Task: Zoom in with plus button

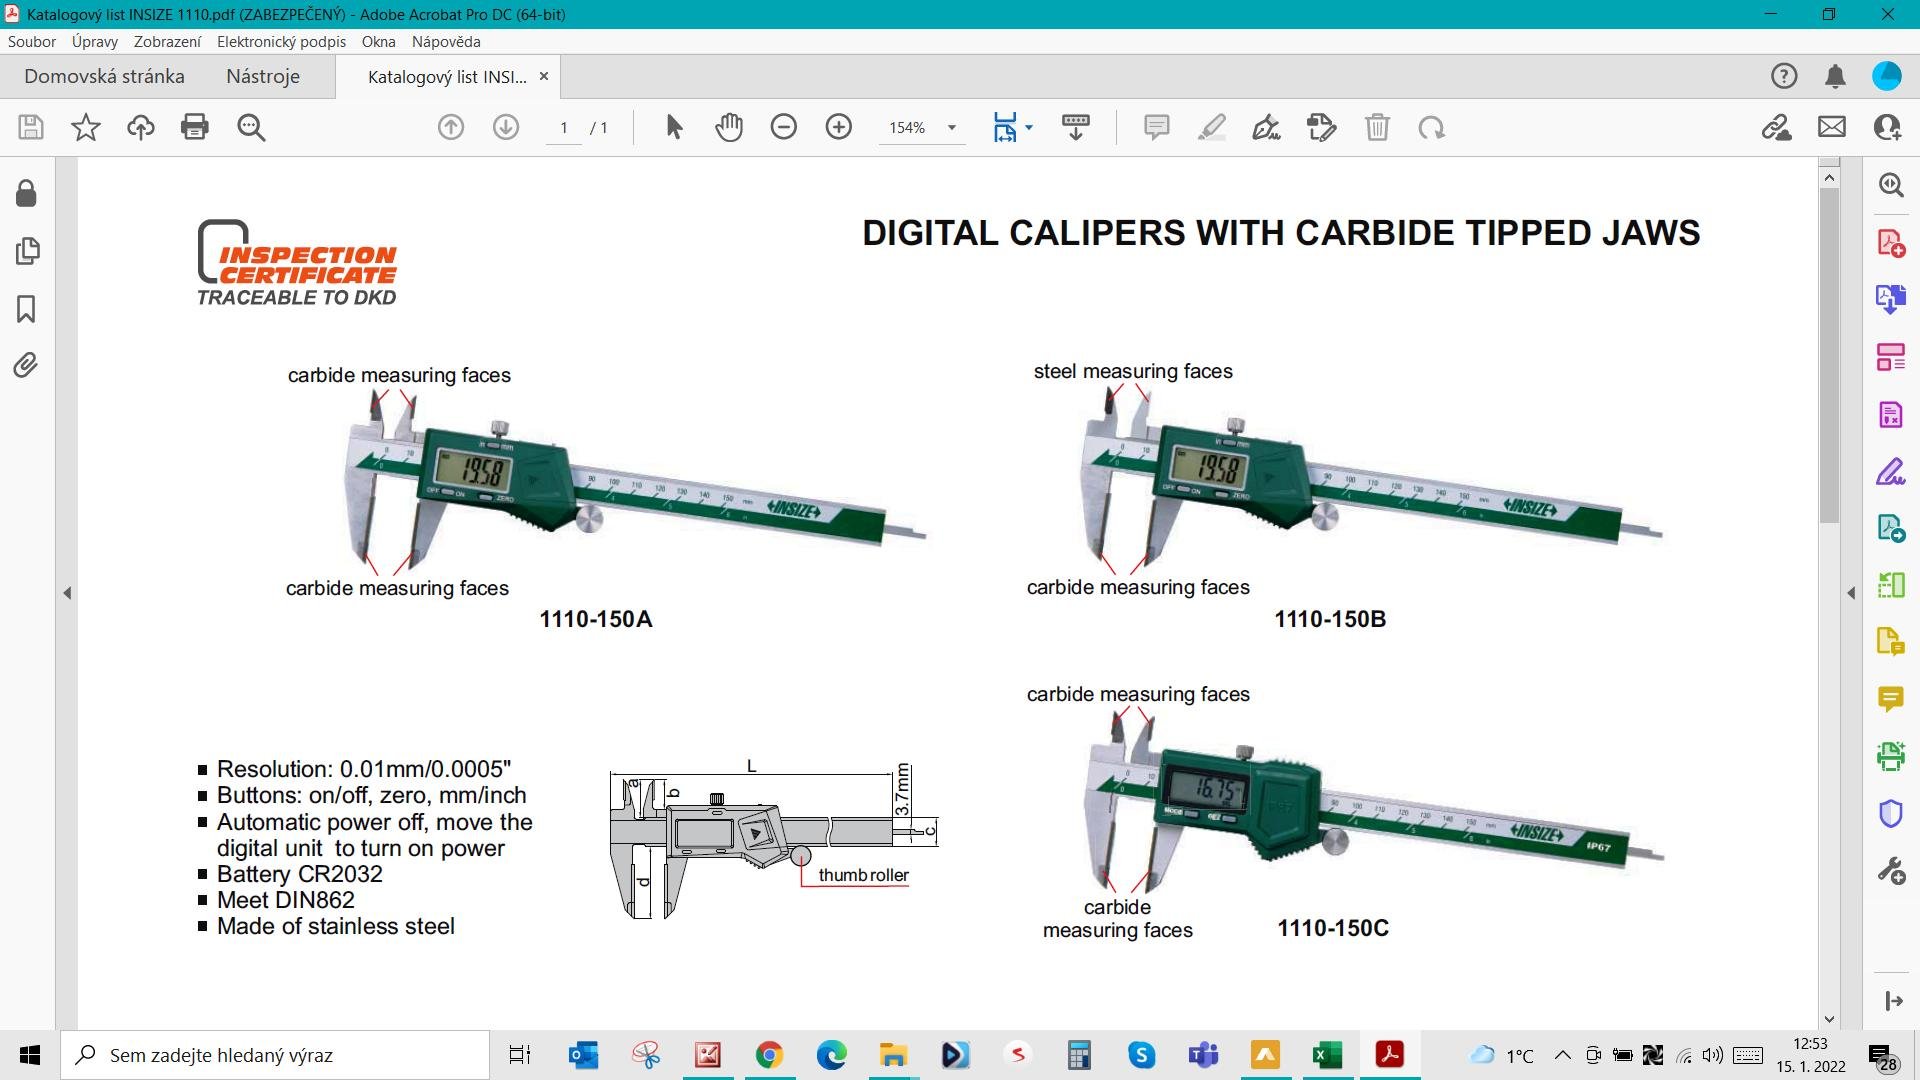Action: (839, 127)
